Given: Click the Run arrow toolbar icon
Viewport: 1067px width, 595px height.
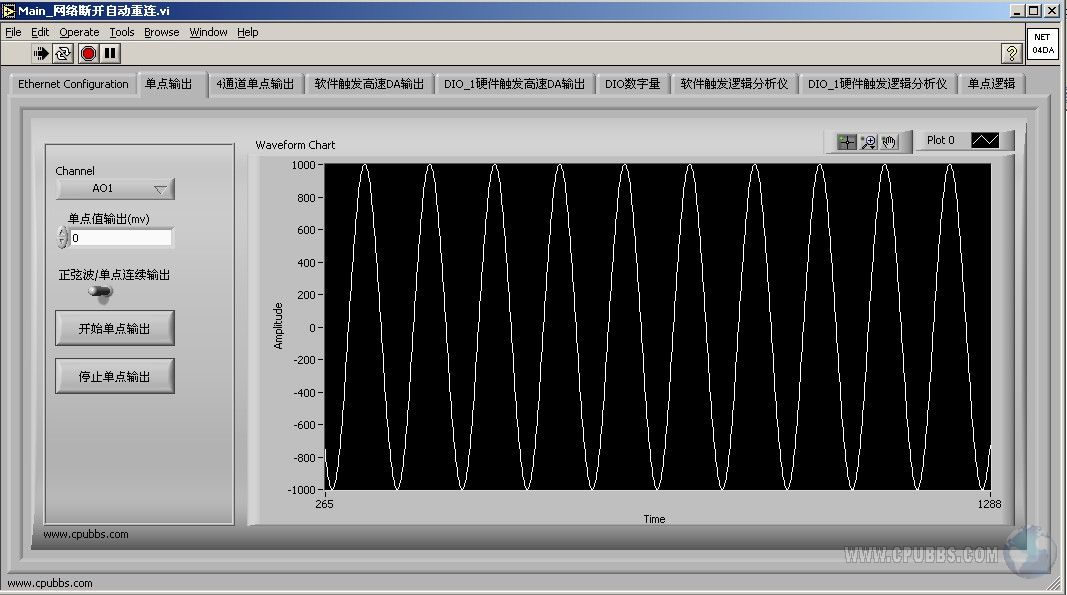Looking at the screenshot, I should pyautogui.click(x=41, y=53).
